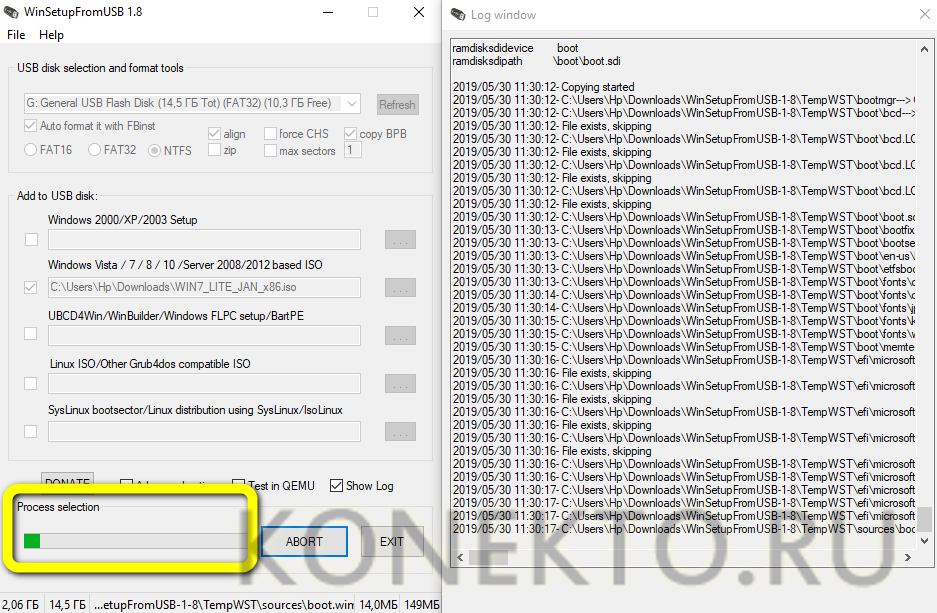Click the 2,06 ГБ status bar entry
The width and height of the screenshot is (937, 613).
pyautogui.click(x=21, y=605)
